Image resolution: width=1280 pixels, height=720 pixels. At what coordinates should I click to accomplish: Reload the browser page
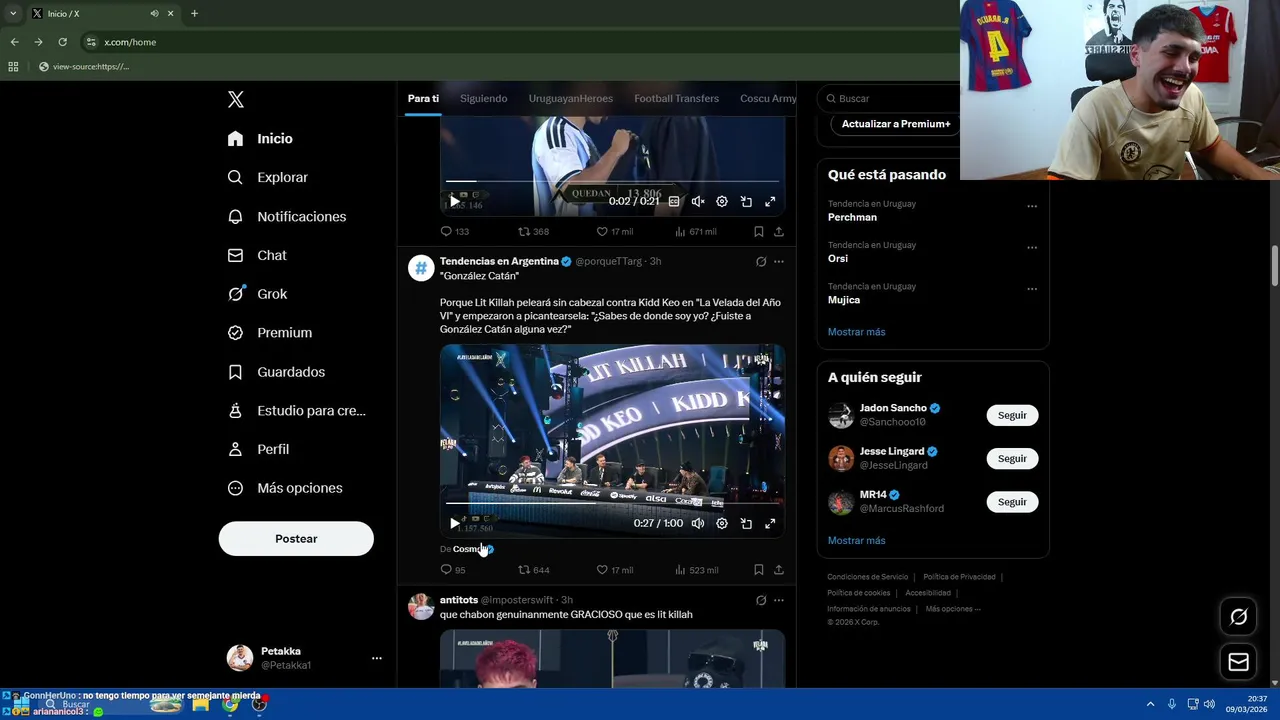(62, 42)
